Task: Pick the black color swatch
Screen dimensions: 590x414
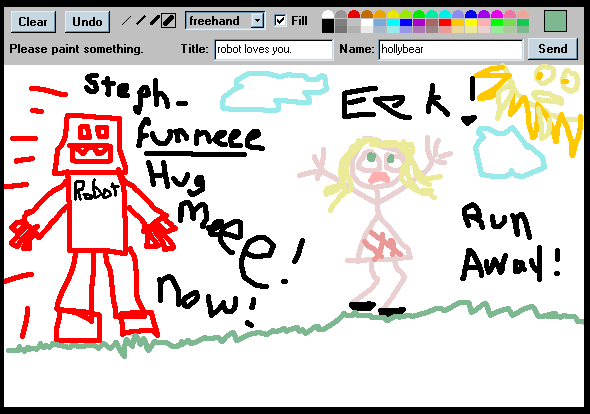Action: point(328,26)
